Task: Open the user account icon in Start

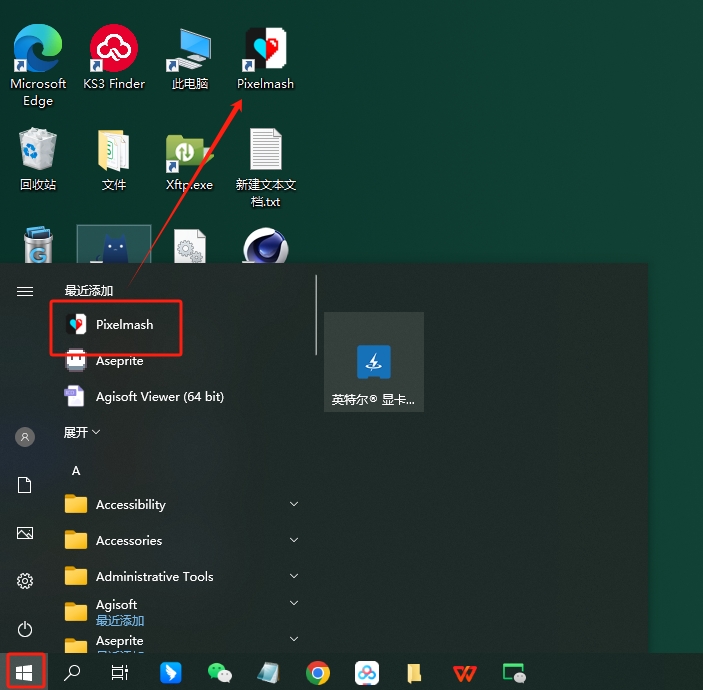Action: pos(25,437)
